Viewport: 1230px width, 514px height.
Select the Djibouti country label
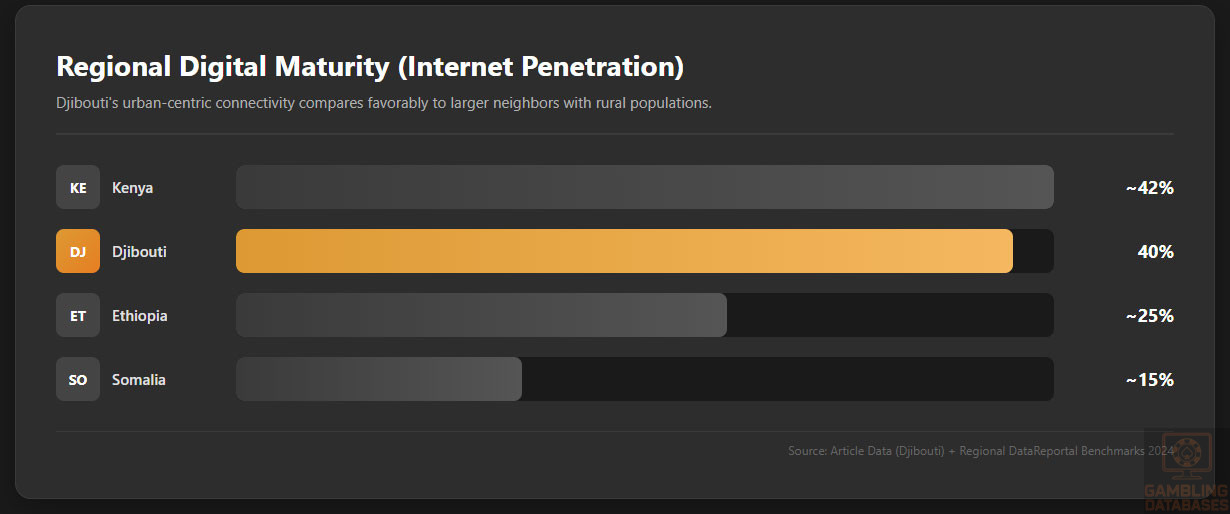(x=139, y=251)
